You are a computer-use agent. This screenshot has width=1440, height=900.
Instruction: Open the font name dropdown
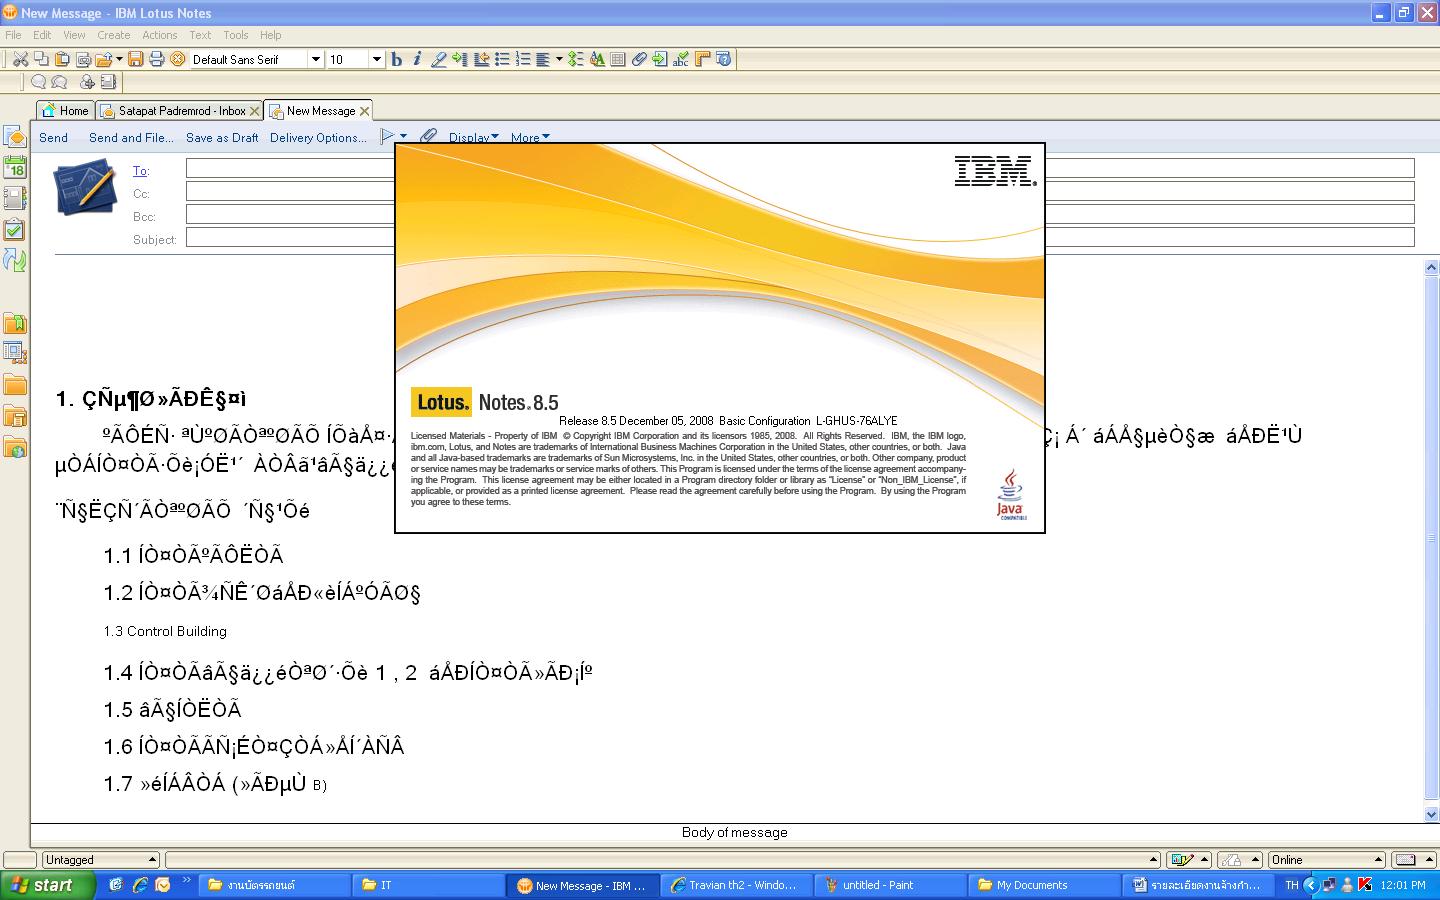click(316, 59)
